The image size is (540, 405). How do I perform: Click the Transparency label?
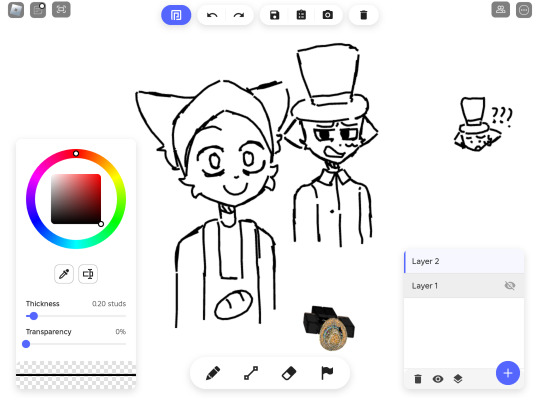(x=49, y=332)
